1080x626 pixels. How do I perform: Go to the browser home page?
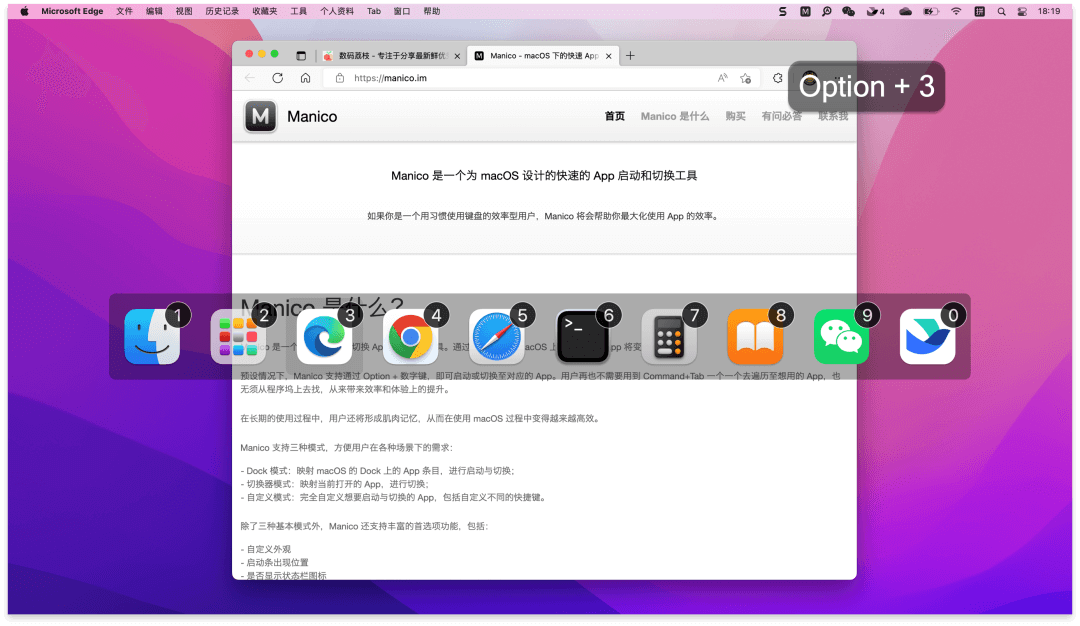tap(305, 78)
